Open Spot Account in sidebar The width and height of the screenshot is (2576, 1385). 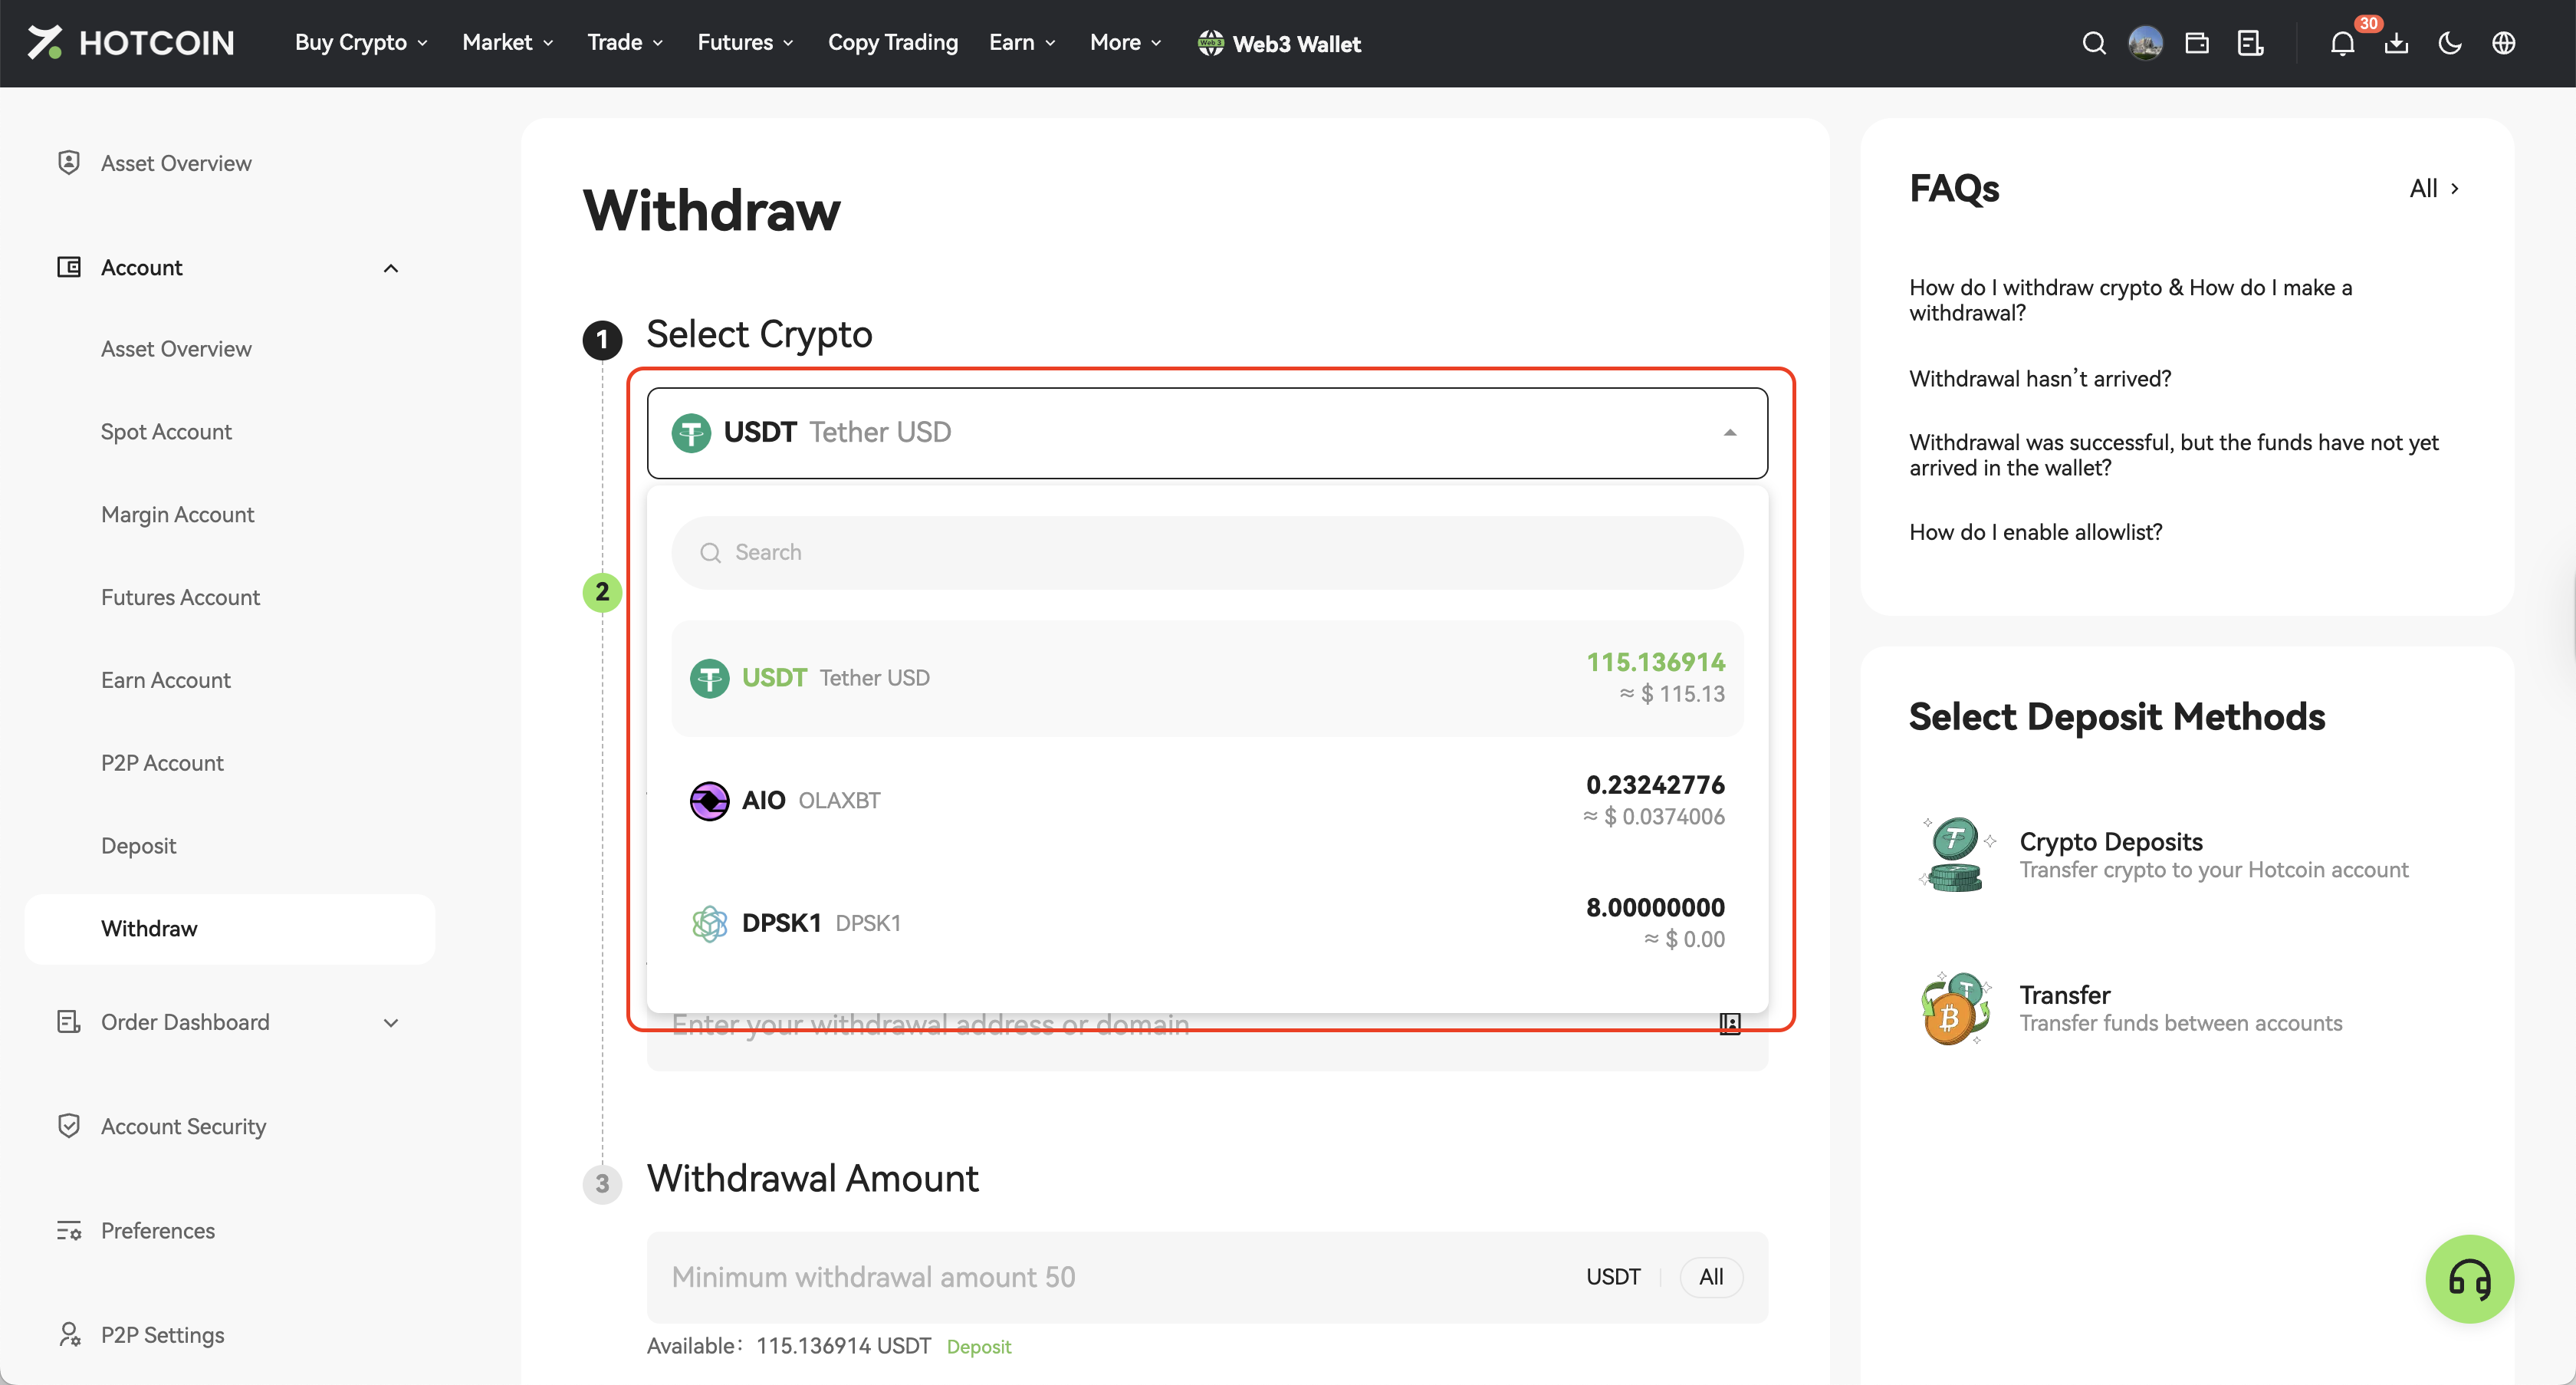point(166,432)
